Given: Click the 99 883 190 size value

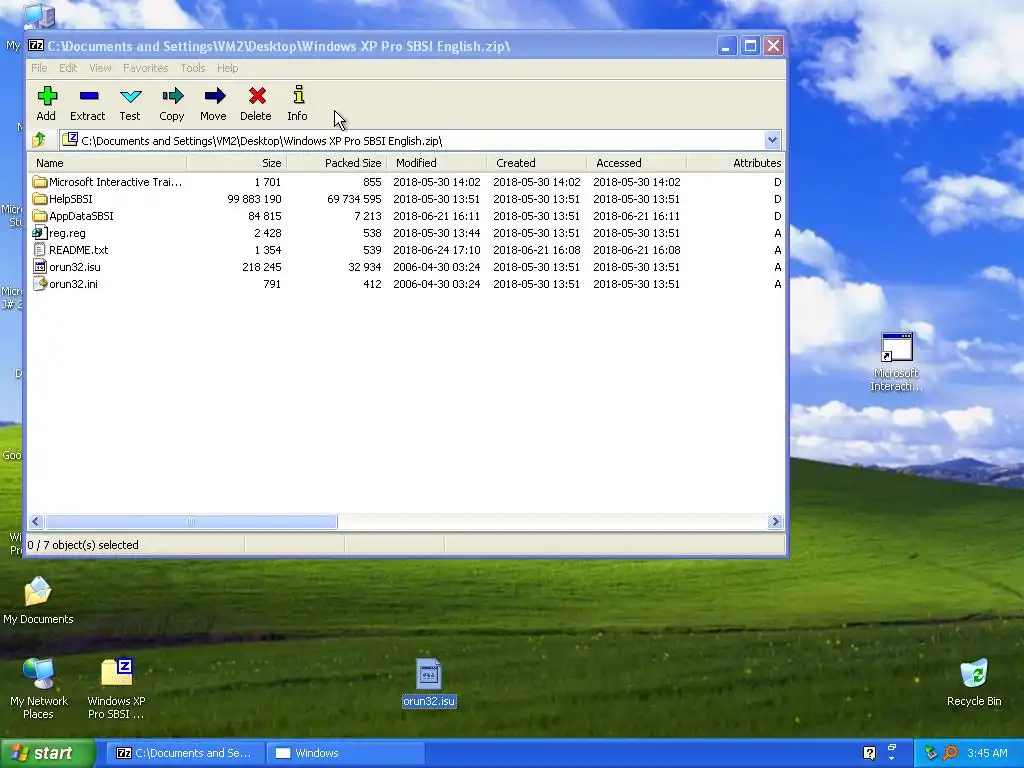Looking at the screenshot, I should pos(254,199).
